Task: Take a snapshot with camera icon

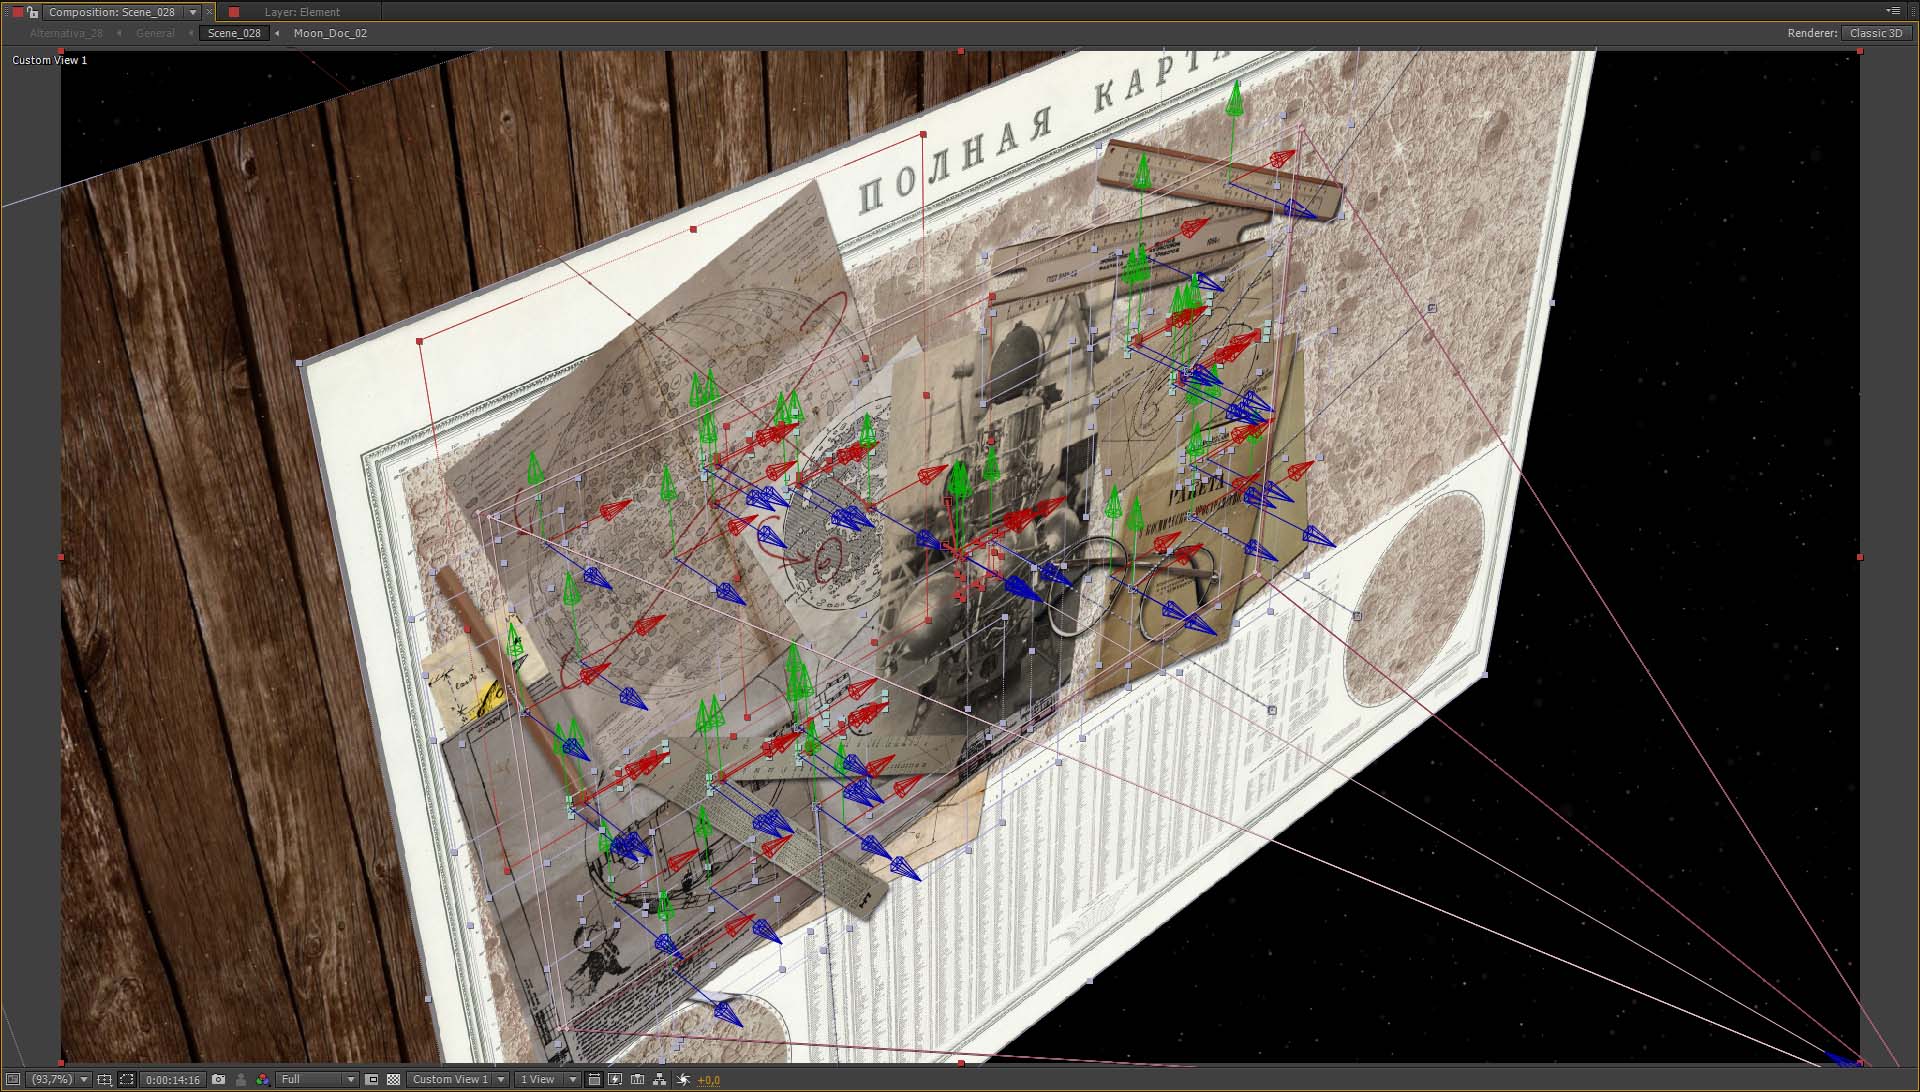Action: (x=218, y=1079)
